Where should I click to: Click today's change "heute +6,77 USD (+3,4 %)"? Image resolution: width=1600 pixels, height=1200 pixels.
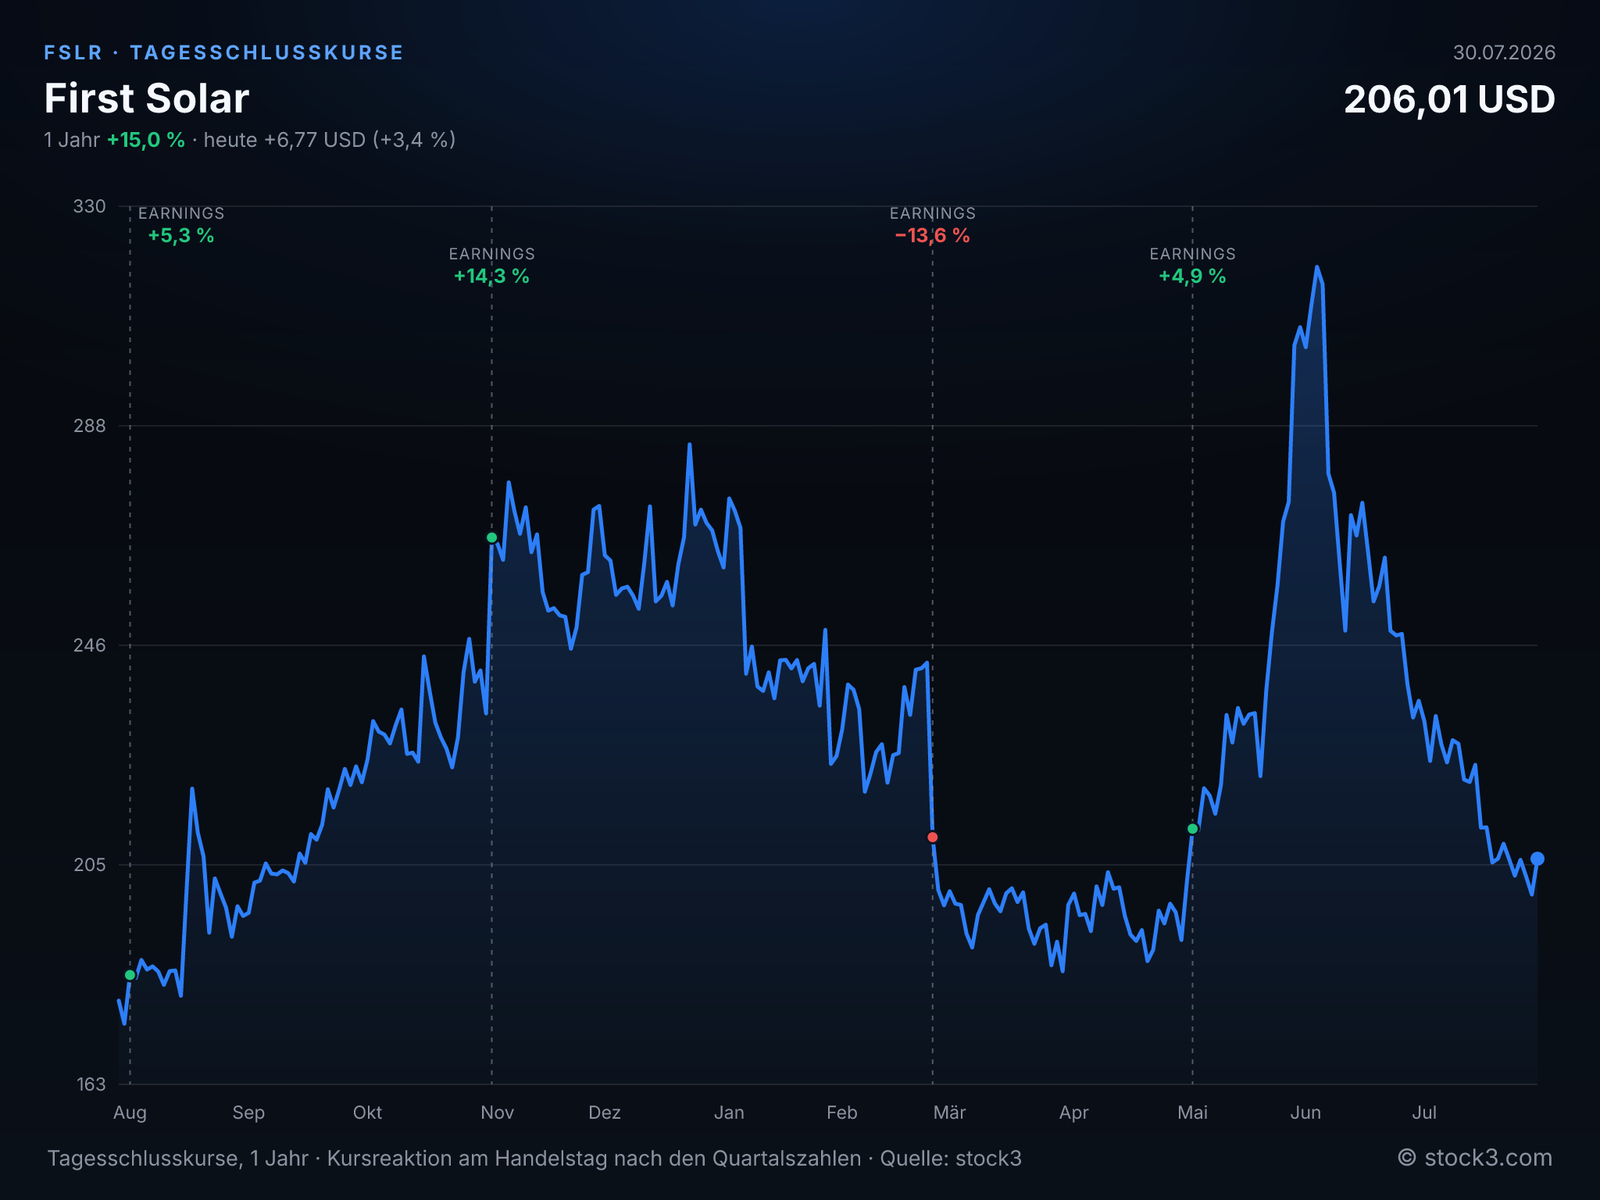(x=330, y=140)
